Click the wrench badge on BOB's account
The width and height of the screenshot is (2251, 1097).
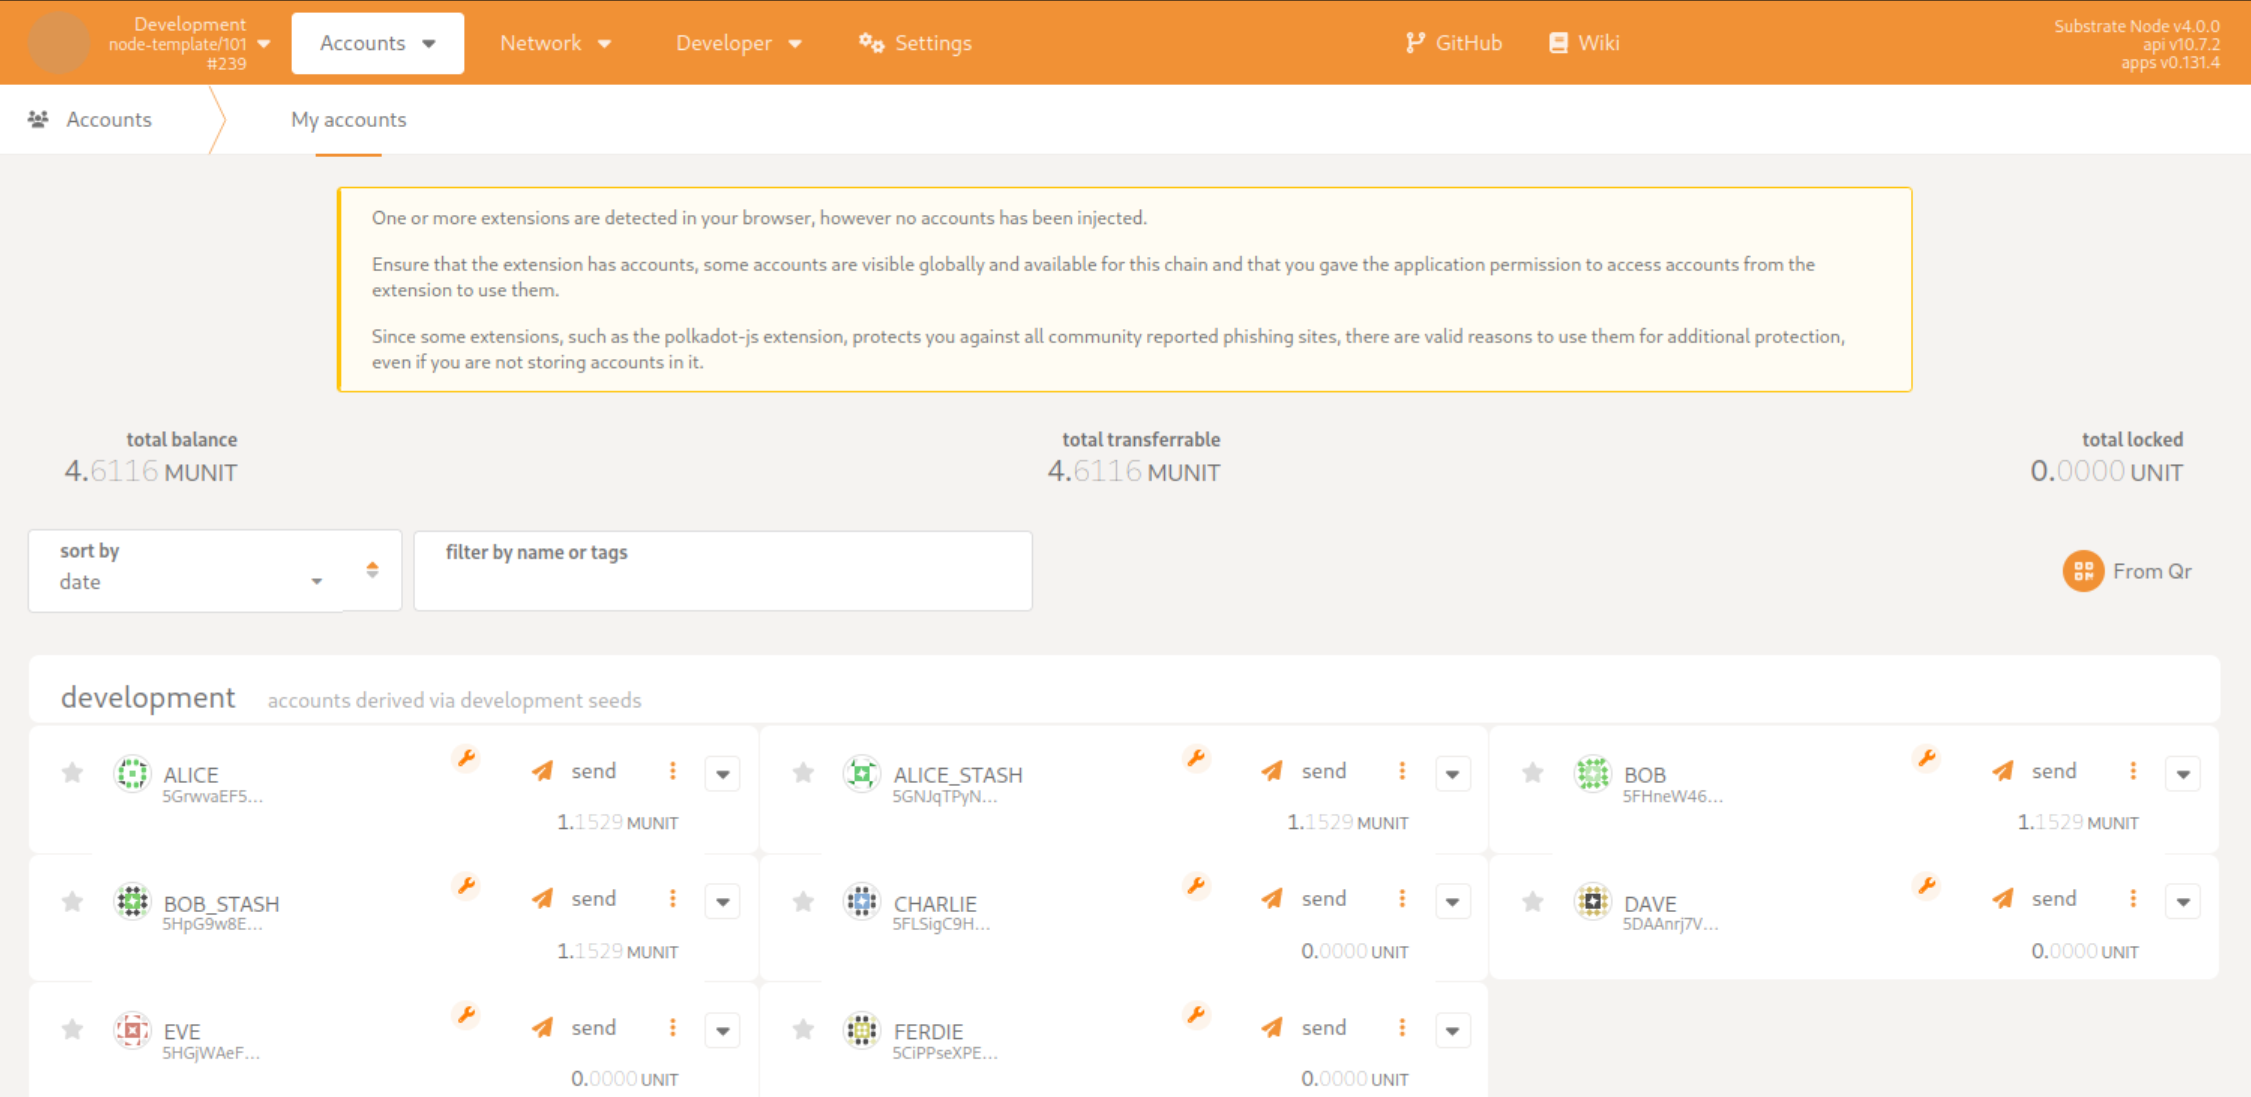(x=1926, y=758)
